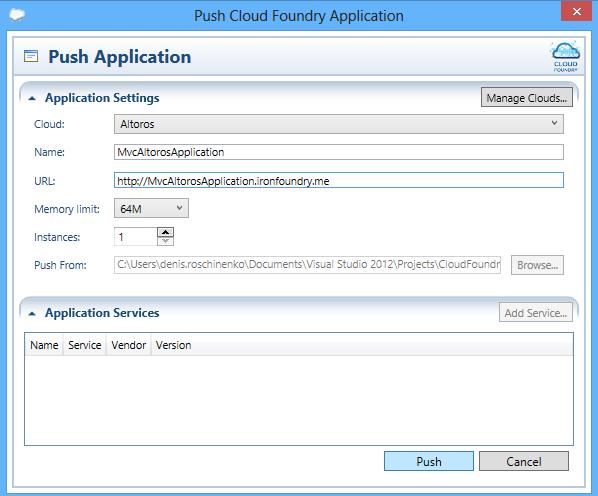Screen dimensions: 598x496
Task: Click the Memory limit: label
Action: click(67, 209)
